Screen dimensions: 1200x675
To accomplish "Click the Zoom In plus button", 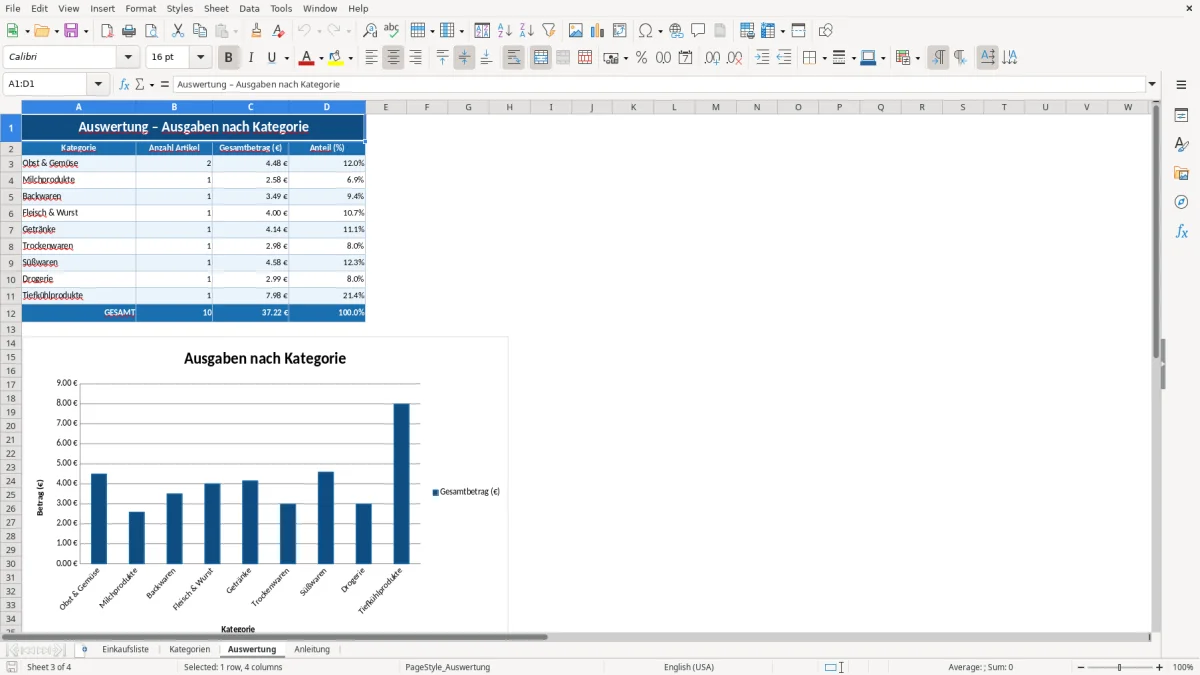I will click(1160, 667).
